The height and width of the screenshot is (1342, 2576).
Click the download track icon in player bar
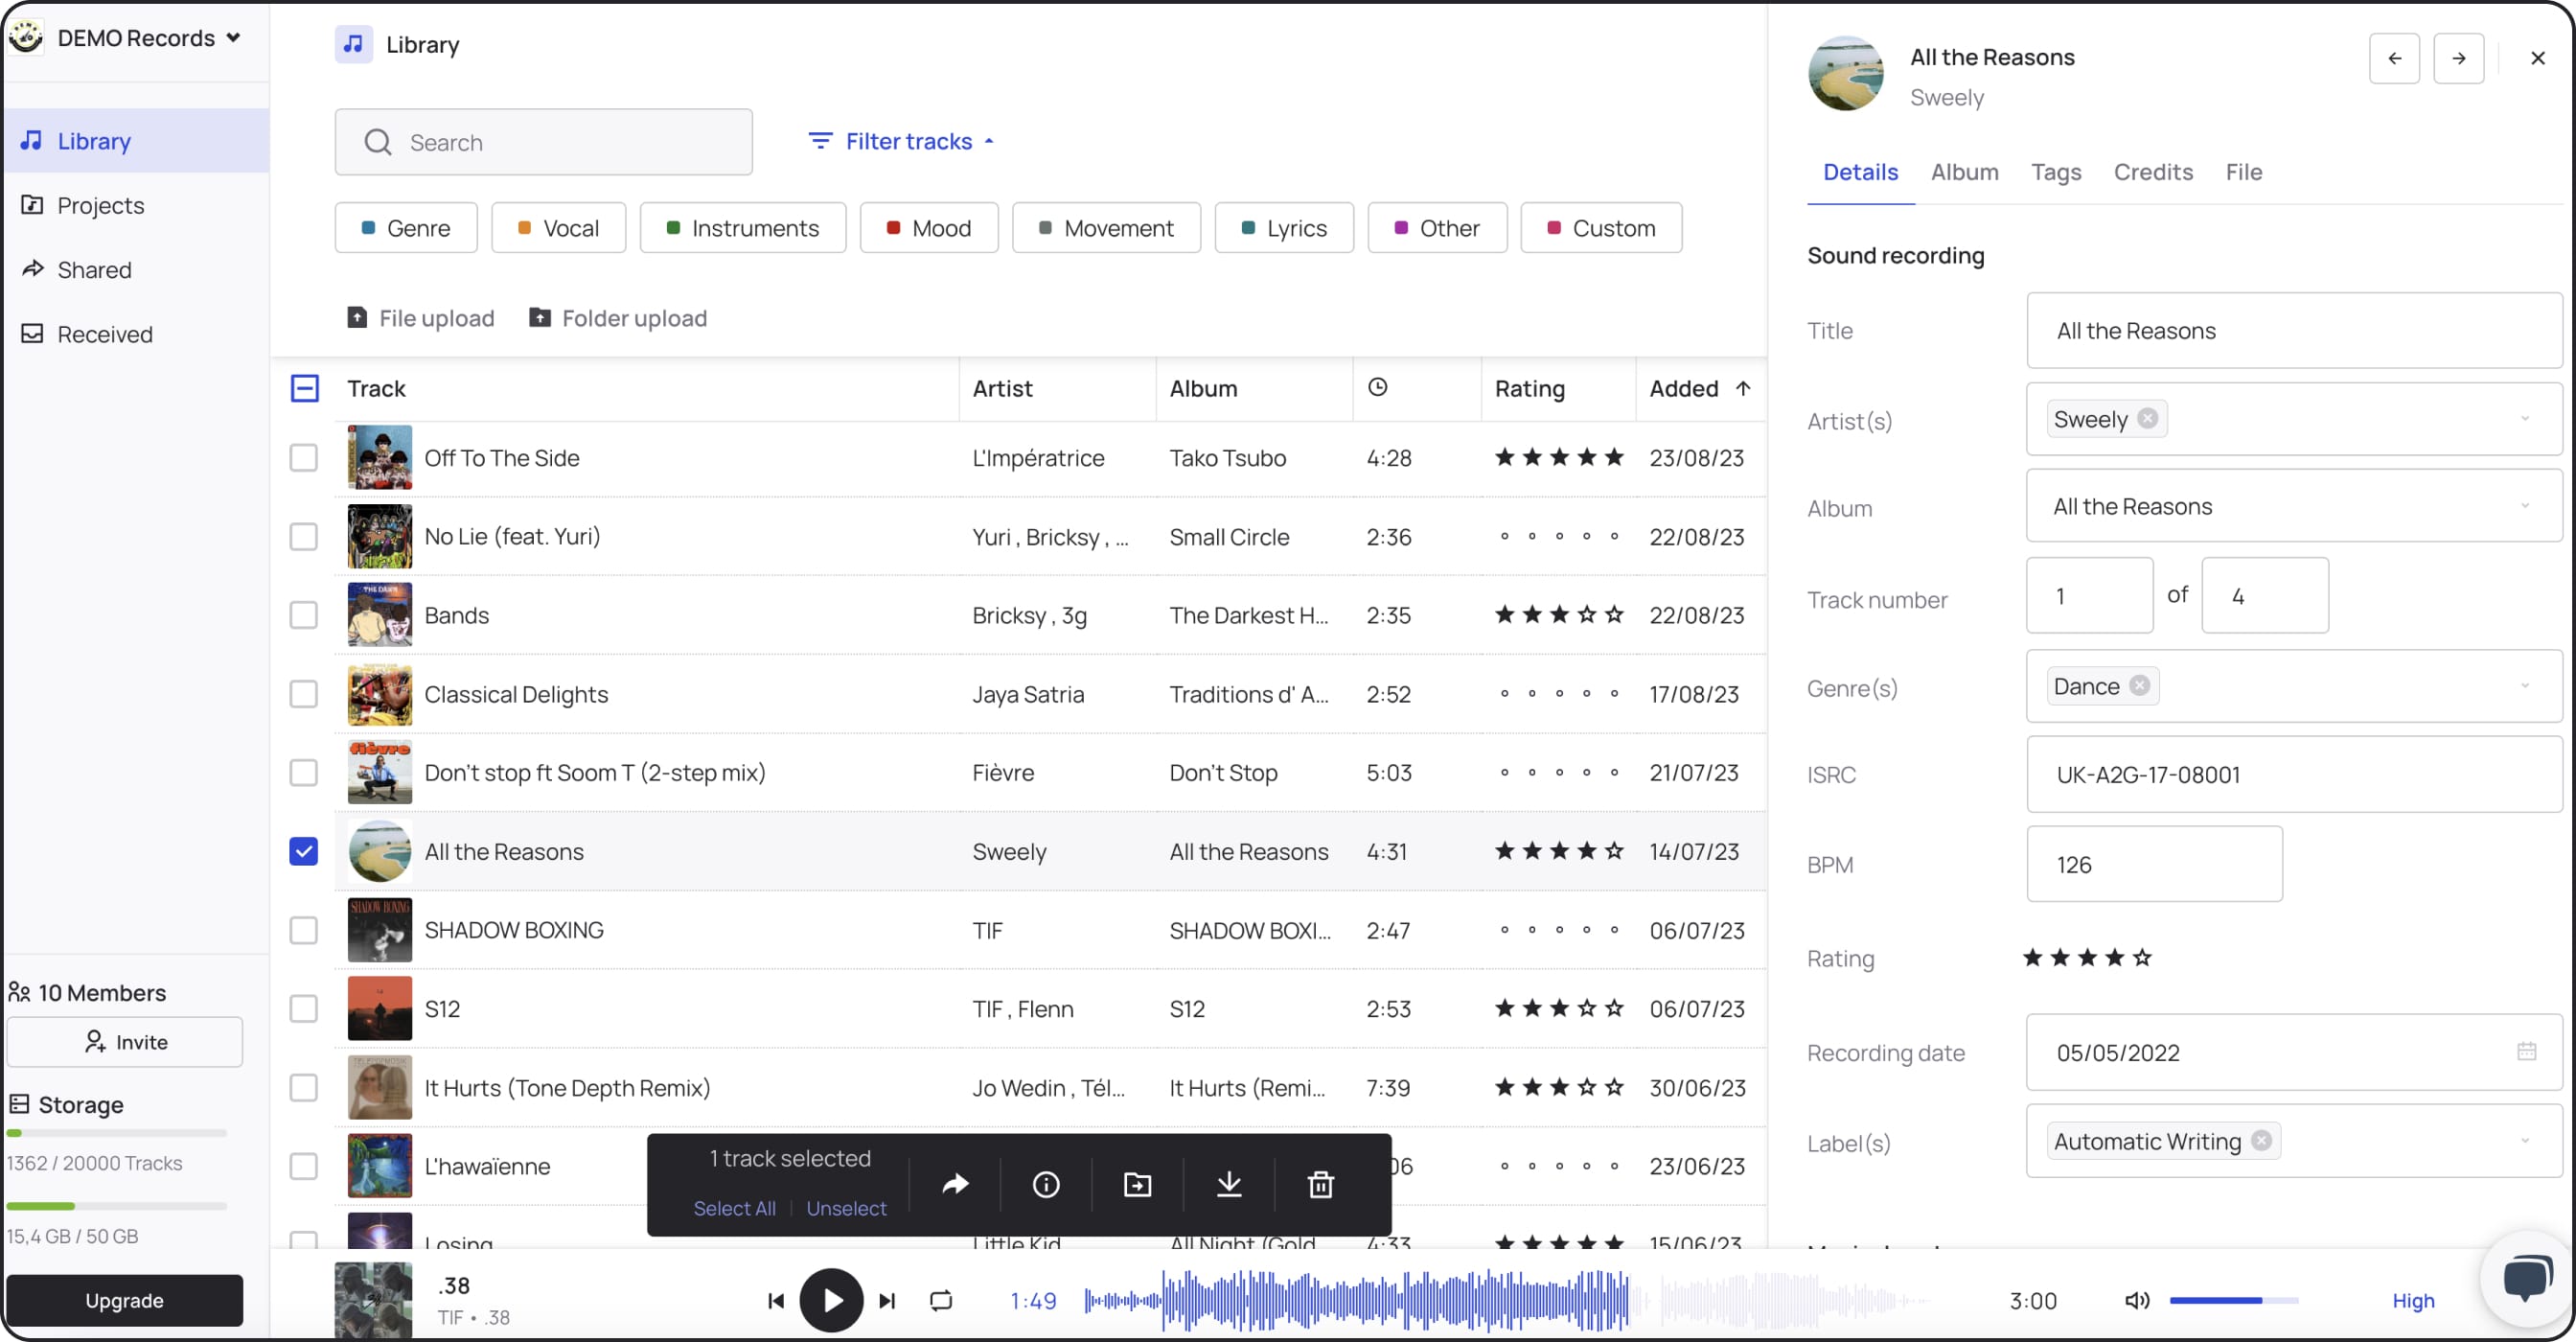[x=1229, y=1184]
